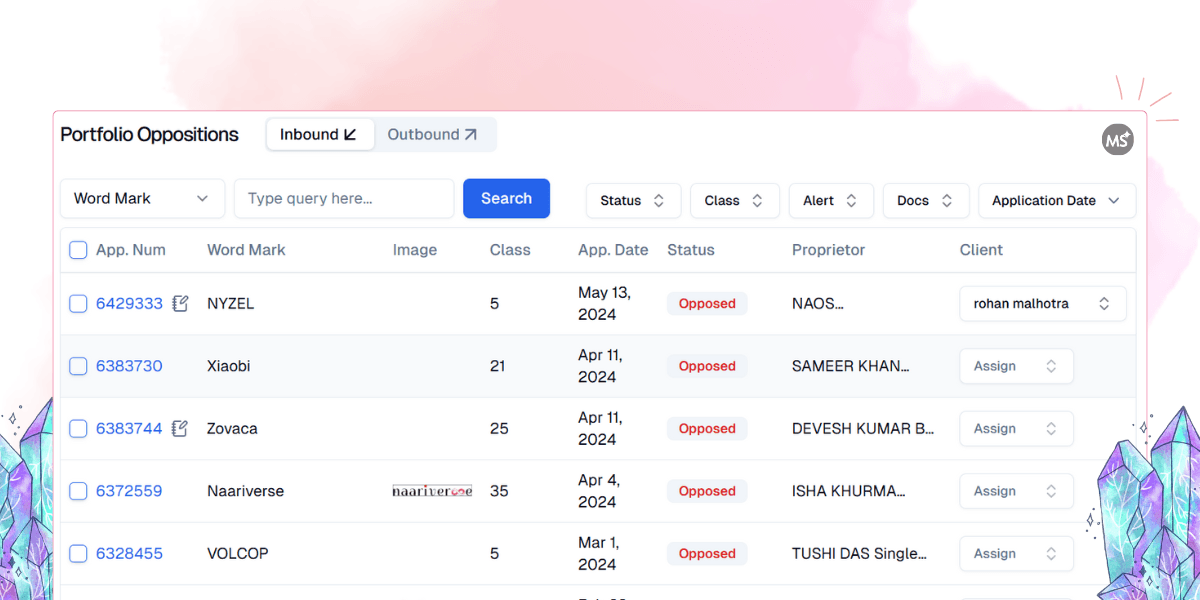Expand the Status filter dropdown
This screenshot has height=600, width=1200.
[x=632, y=201]
